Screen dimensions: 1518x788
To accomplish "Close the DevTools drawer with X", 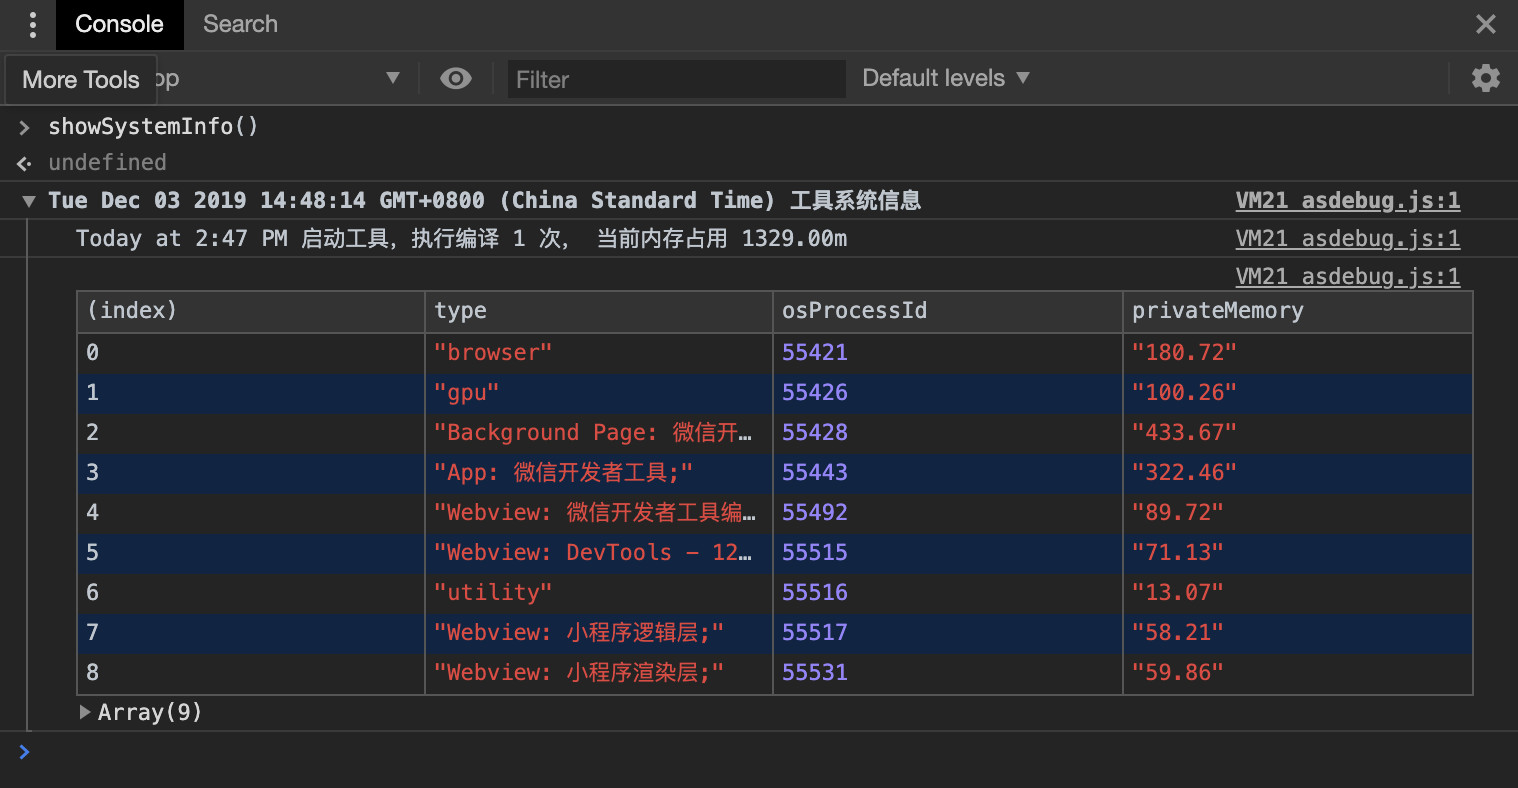I will 1485,24.
